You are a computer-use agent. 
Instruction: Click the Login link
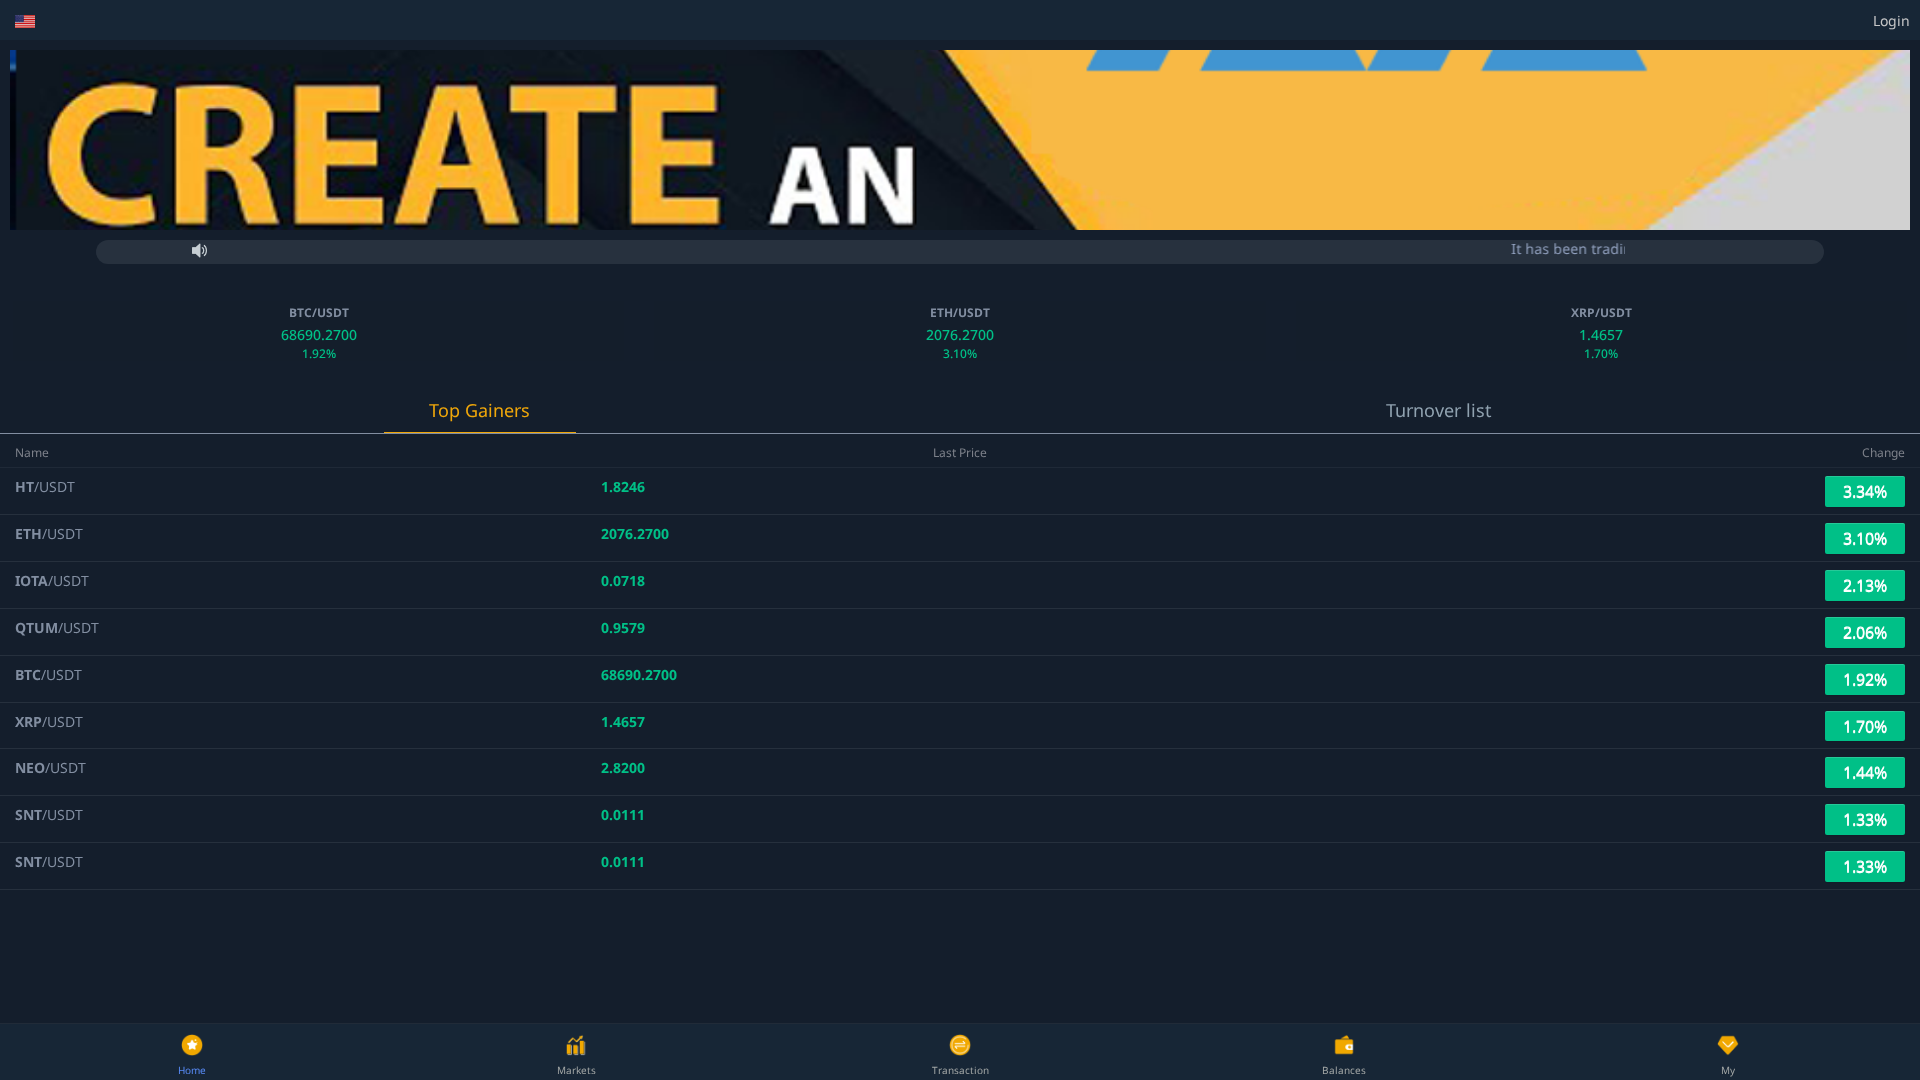pos(1889,20)
